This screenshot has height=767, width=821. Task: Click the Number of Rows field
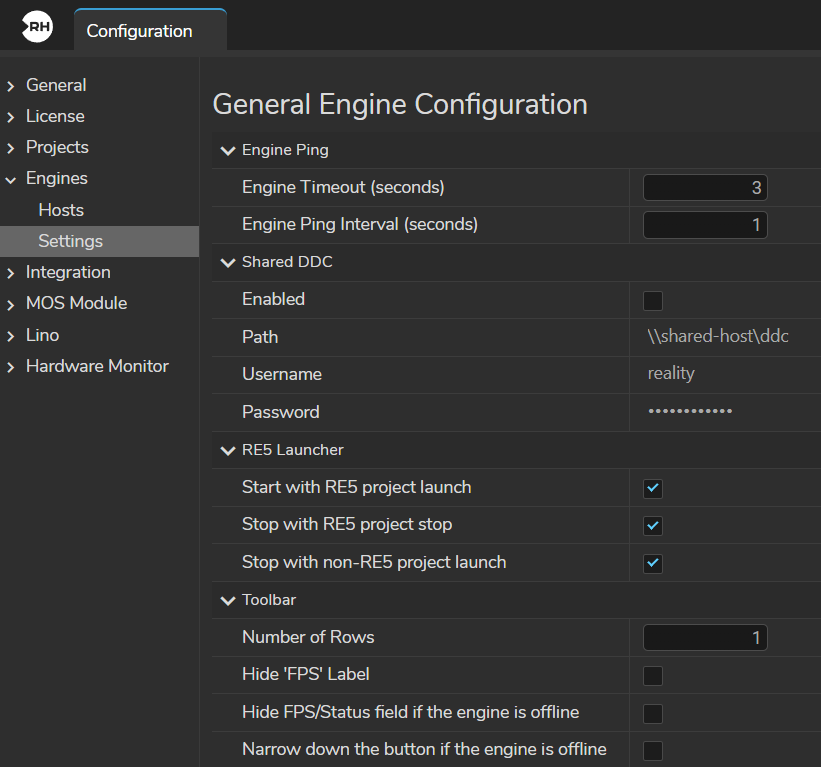(705, 638)
